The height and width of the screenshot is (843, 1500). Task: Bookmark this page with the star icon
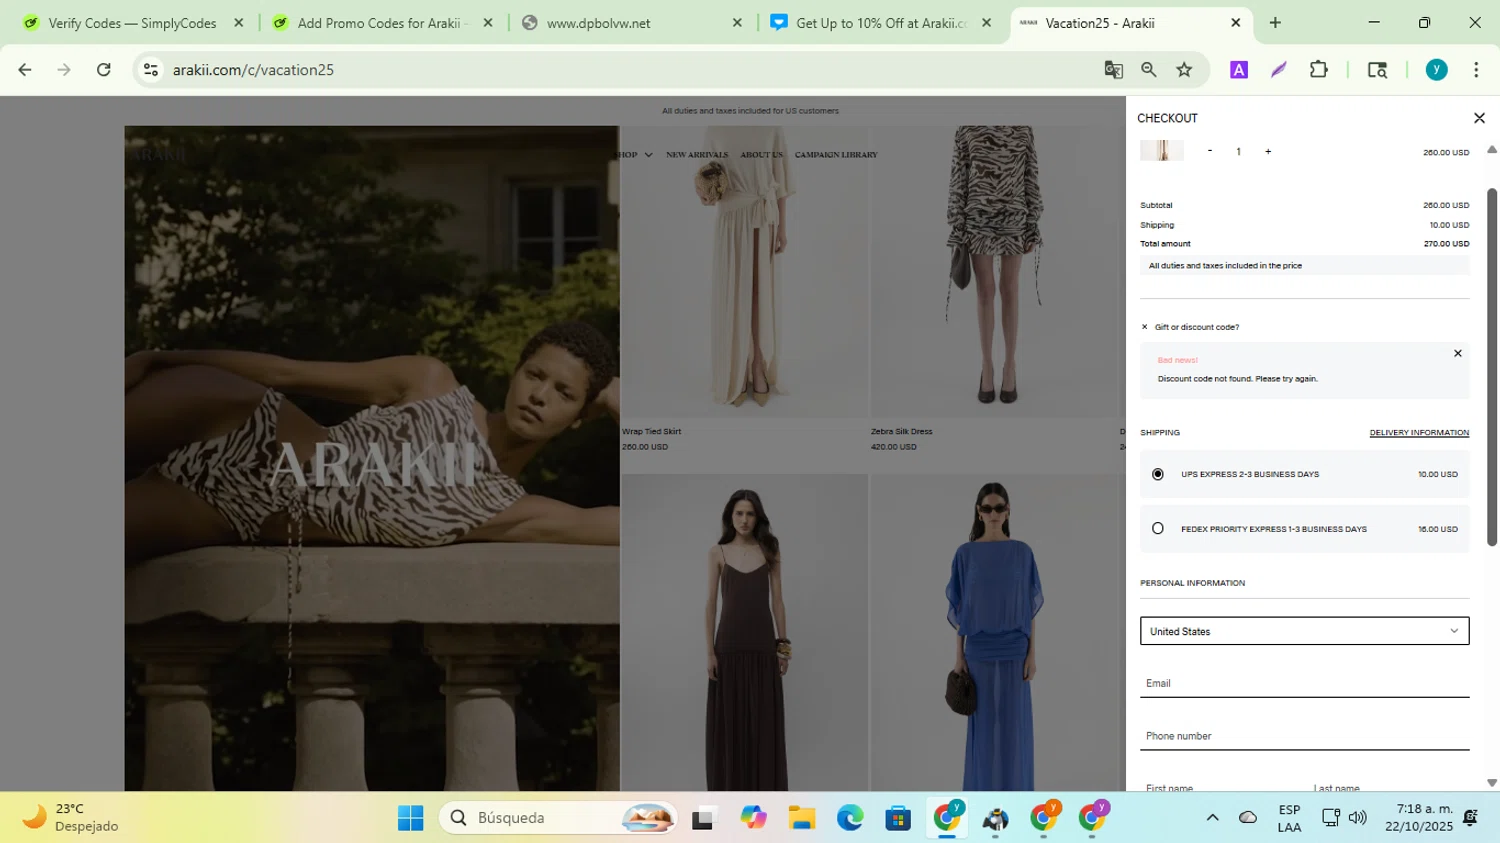click(x=1184, y=70)
